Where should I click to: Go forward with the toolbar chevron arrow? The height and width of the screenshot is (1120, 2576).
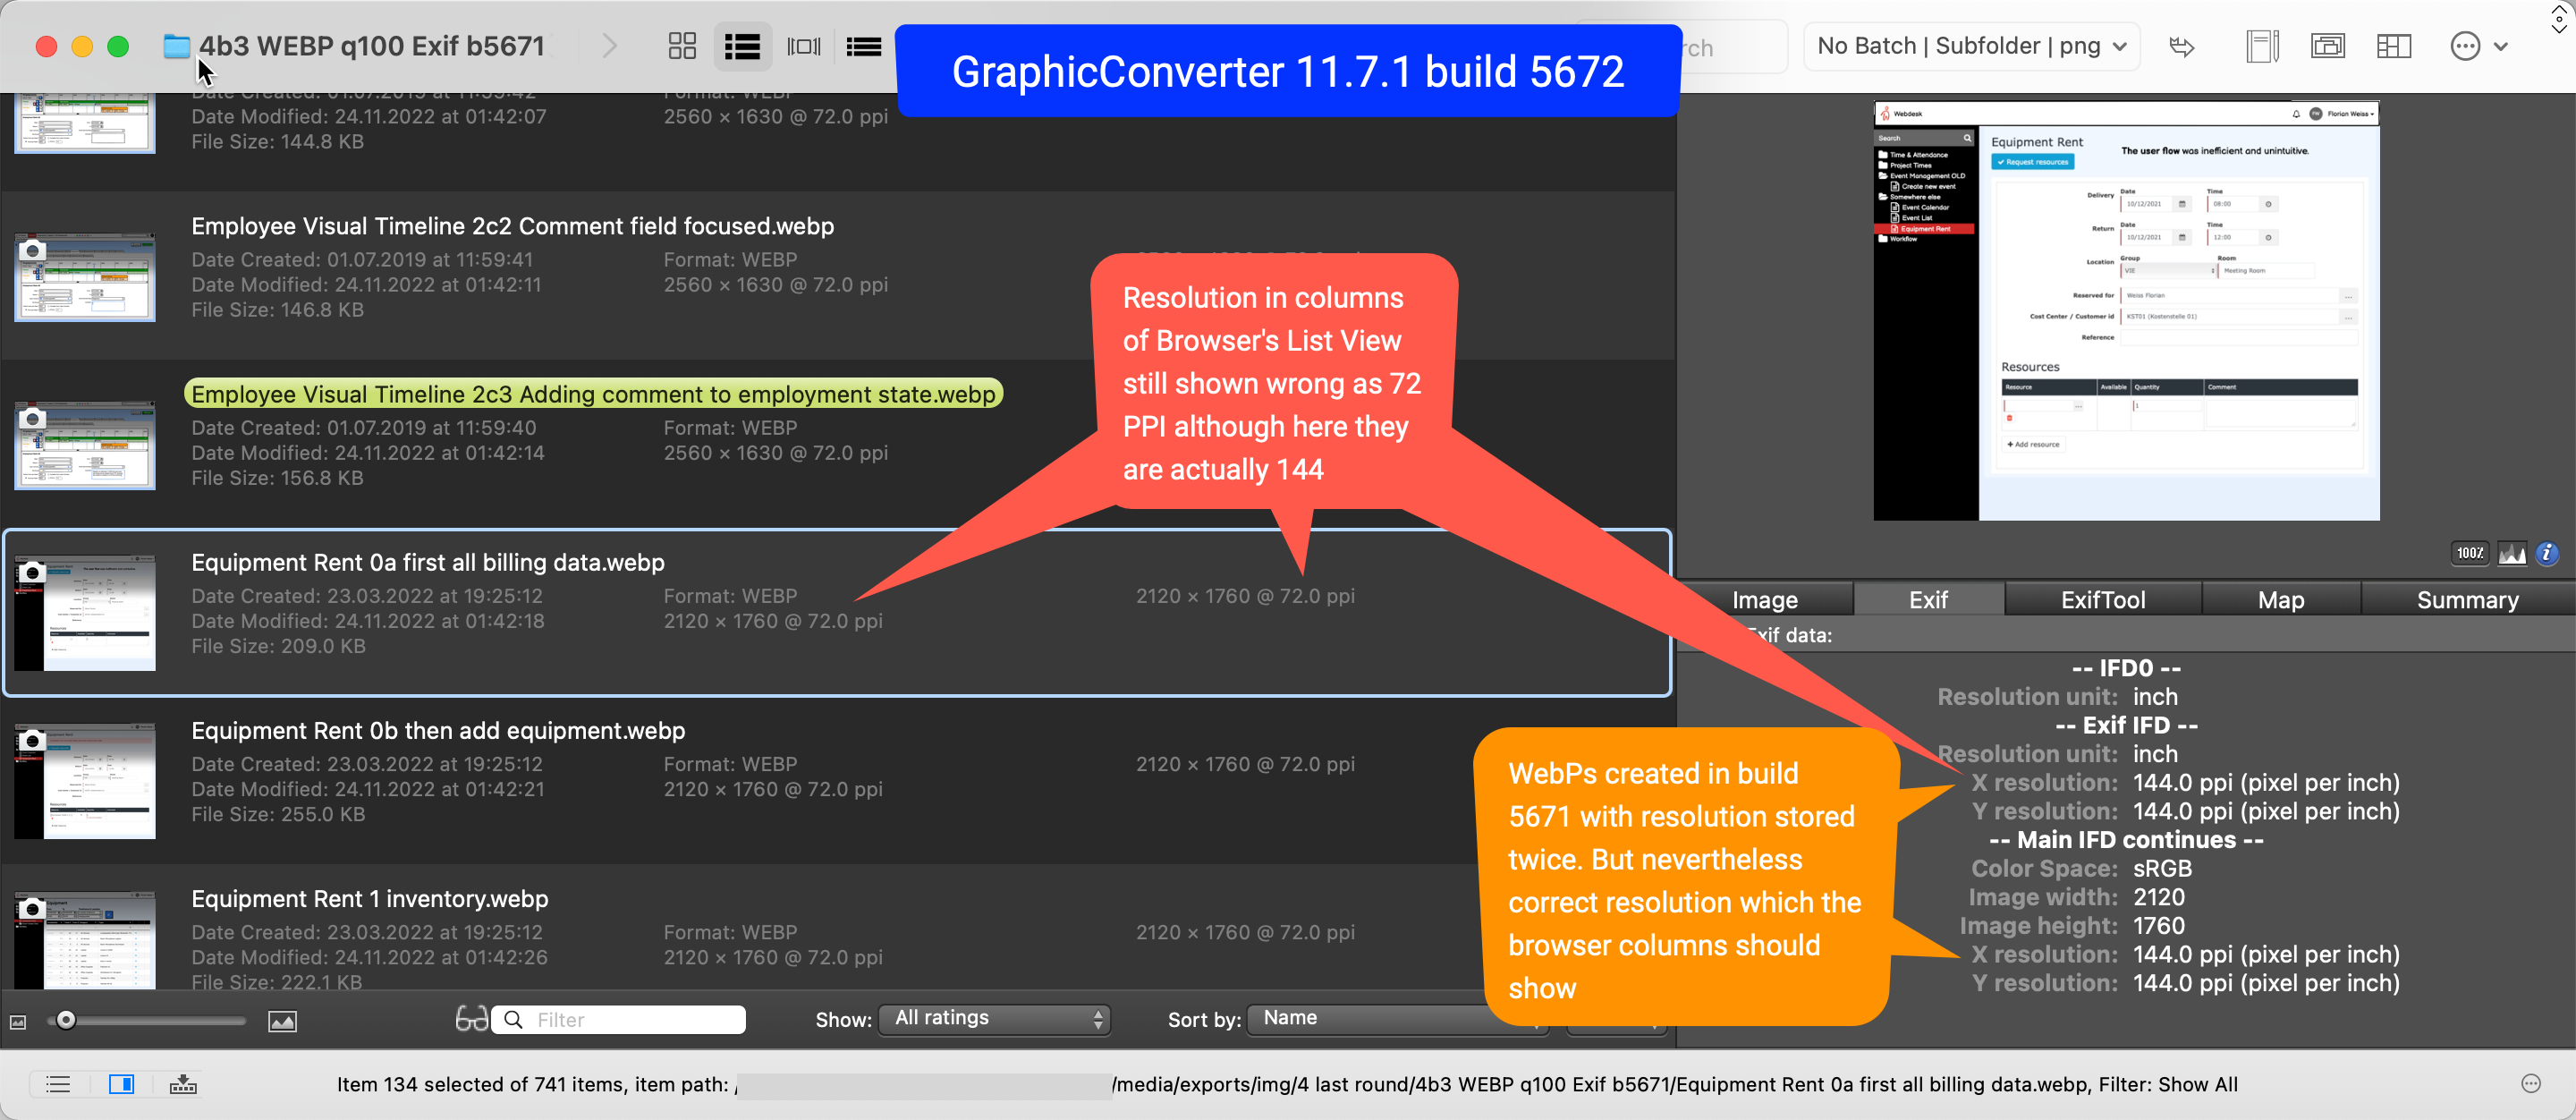609,46
